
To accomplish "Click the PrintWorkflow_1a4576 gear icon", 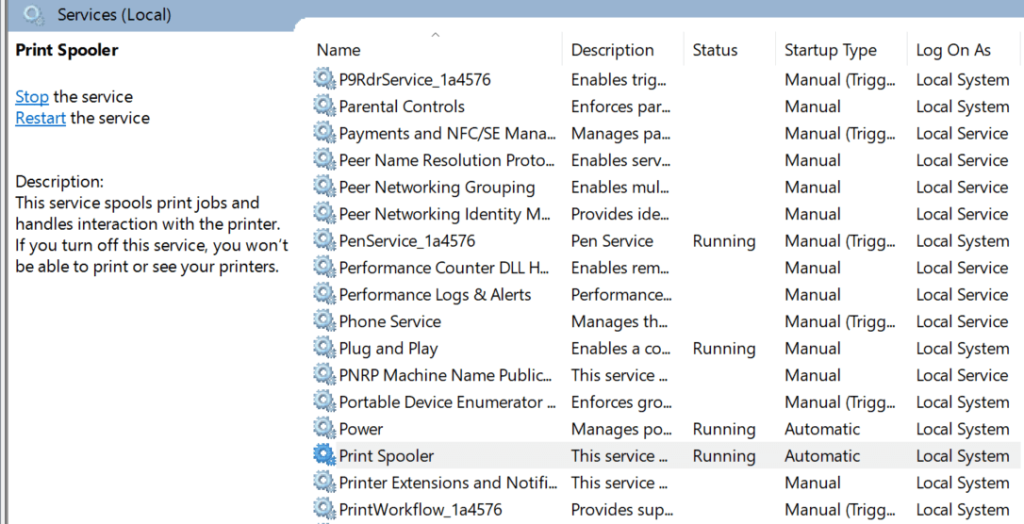I will 324,509.
